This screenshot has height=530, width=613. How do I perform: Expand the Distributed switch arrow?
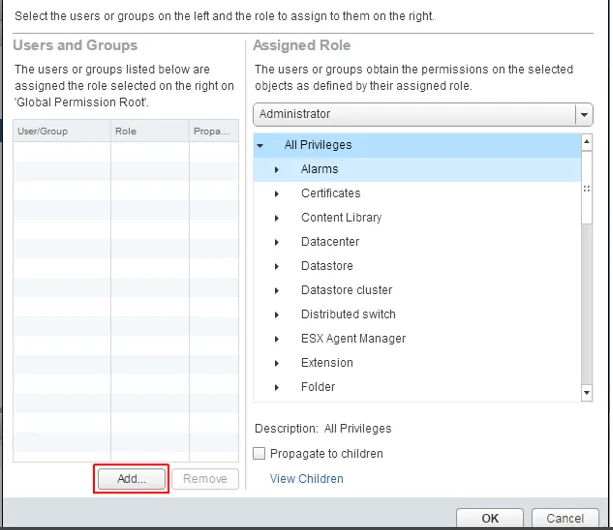277,315
